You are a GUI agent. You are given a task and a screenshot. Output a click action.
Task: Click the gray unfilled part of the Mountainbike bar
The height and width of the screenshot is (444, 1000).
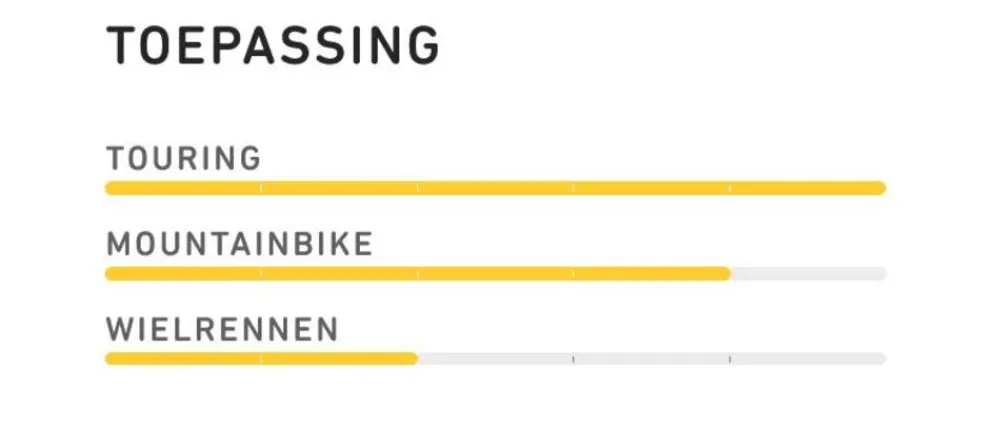pos(808,274)
